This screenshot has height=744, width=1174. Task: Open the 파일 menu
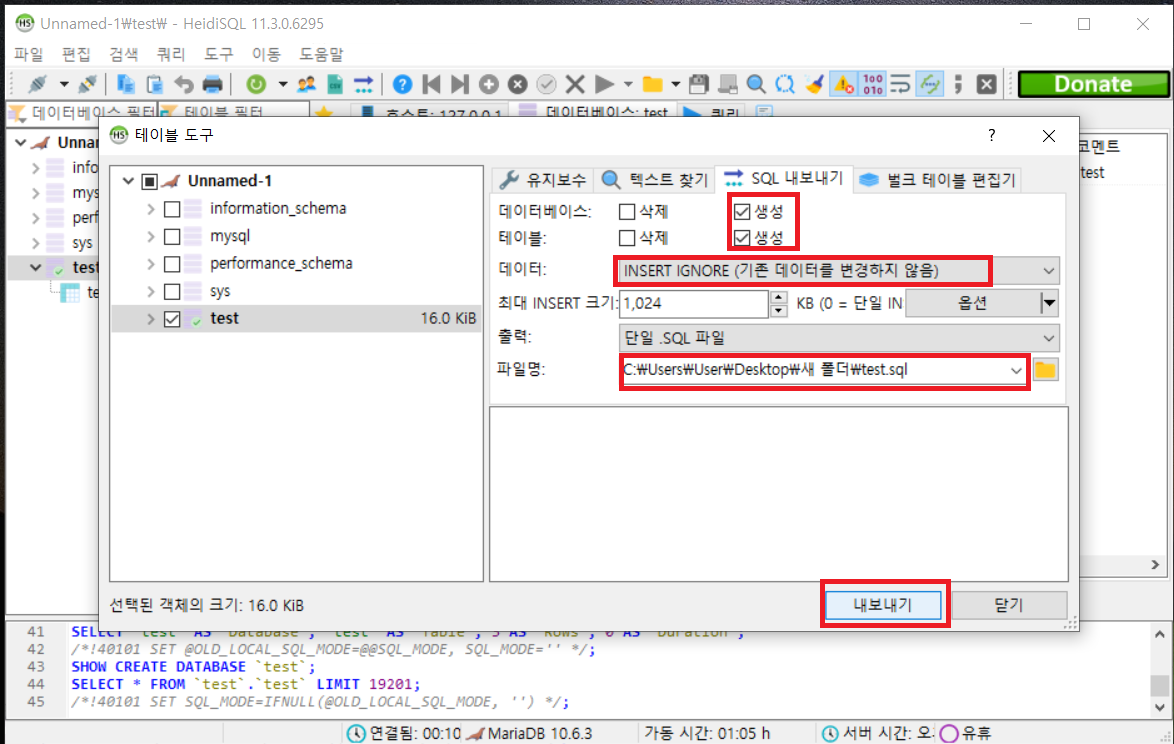point(28,54)
